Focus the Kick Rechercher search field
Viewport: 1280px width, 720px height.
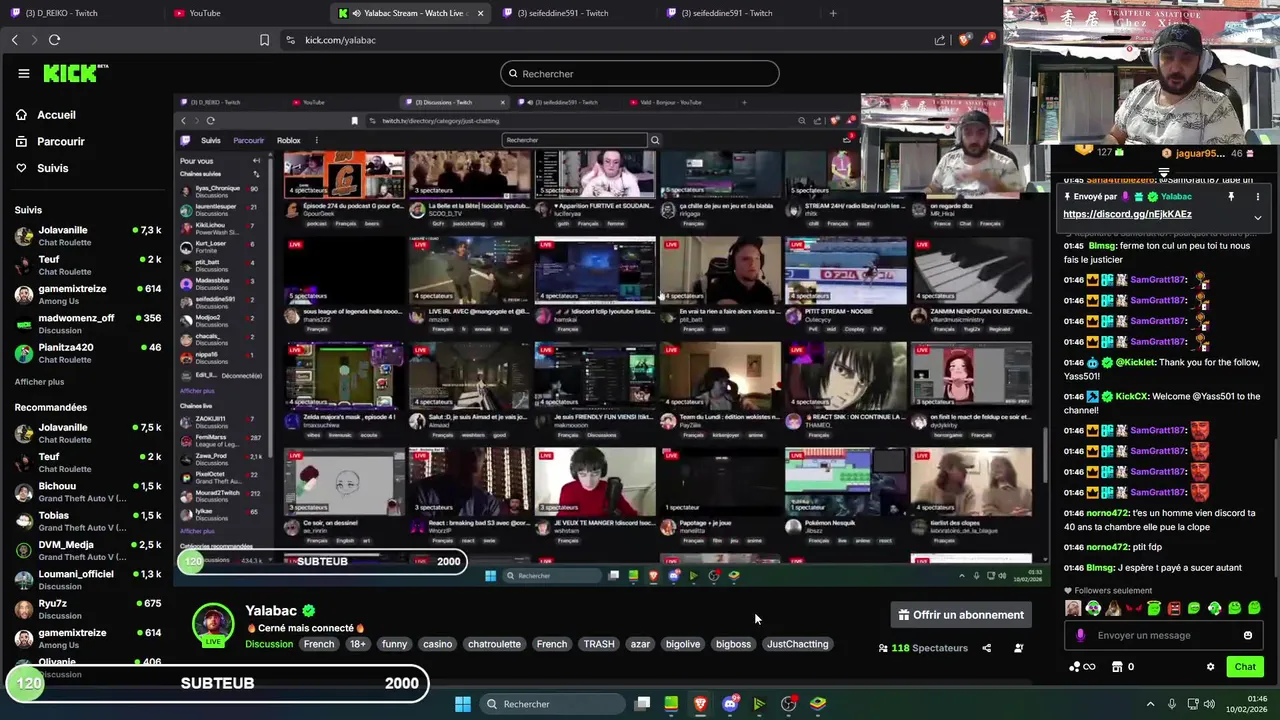pyautogui.click(x=640, y=73)
